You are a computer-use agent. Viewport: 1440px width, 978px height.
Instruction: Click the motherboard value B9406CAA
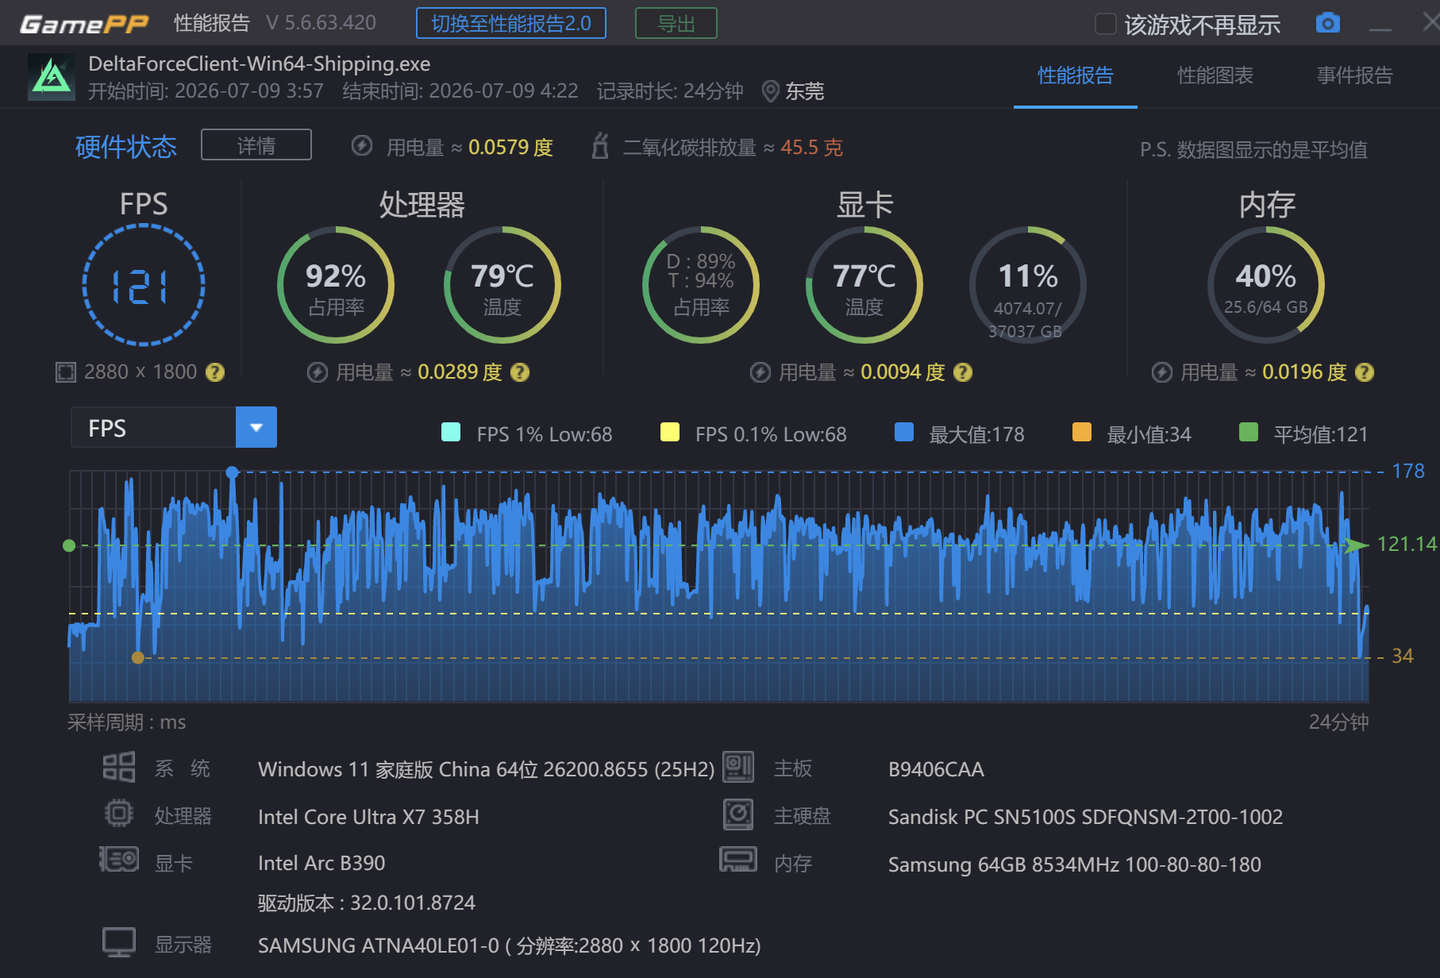[936, 769]
